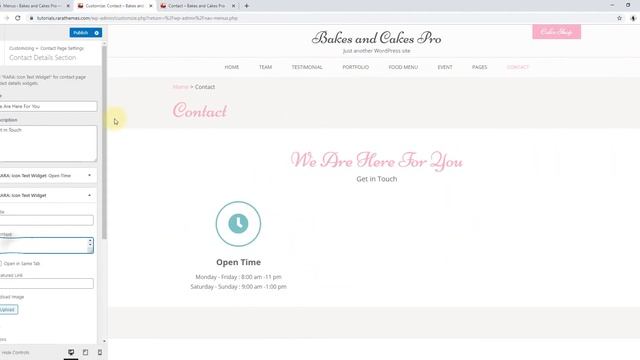Switch to Menus browser tab

click(33, 6)
